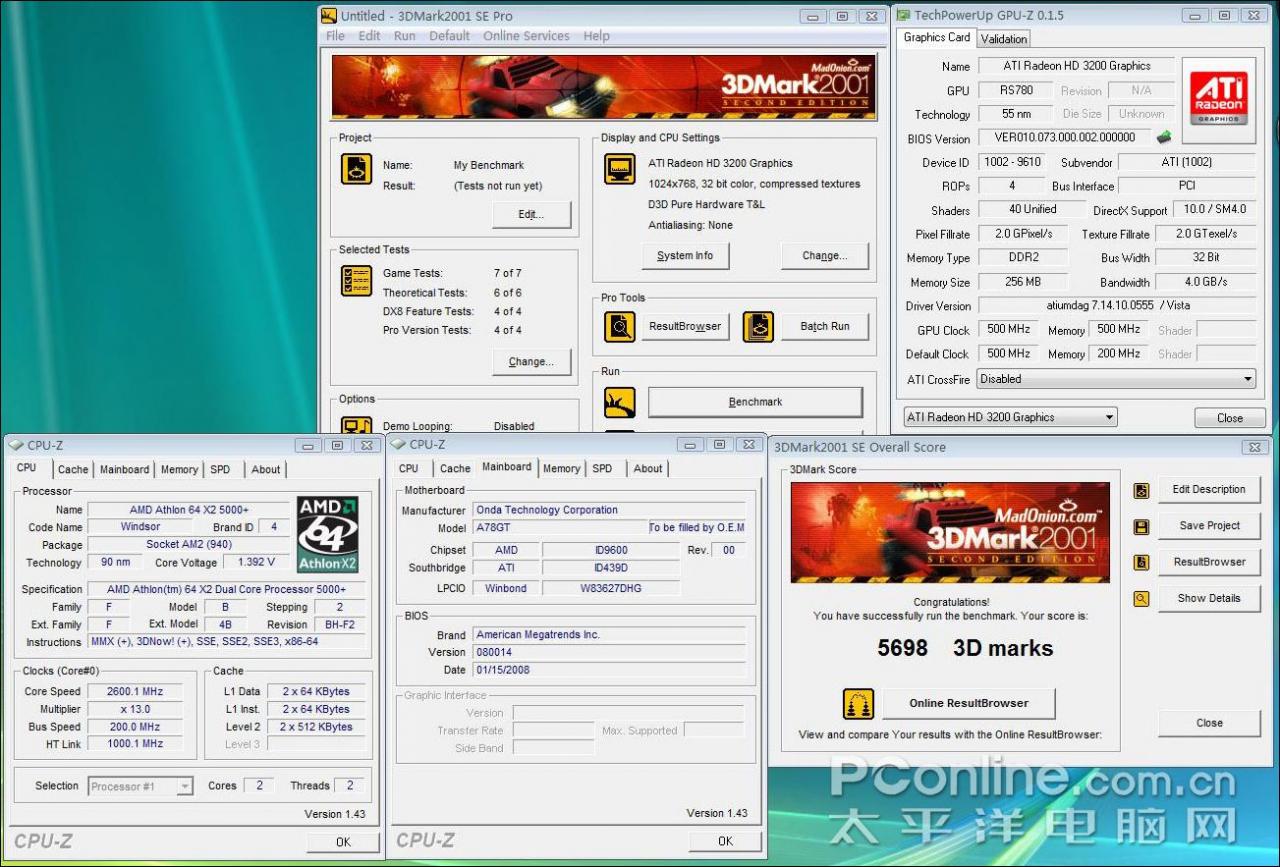Click Edit... button in Project section
Image resolution: width=1280 pixels, height=867 pixels.
[x=531, y=215]
